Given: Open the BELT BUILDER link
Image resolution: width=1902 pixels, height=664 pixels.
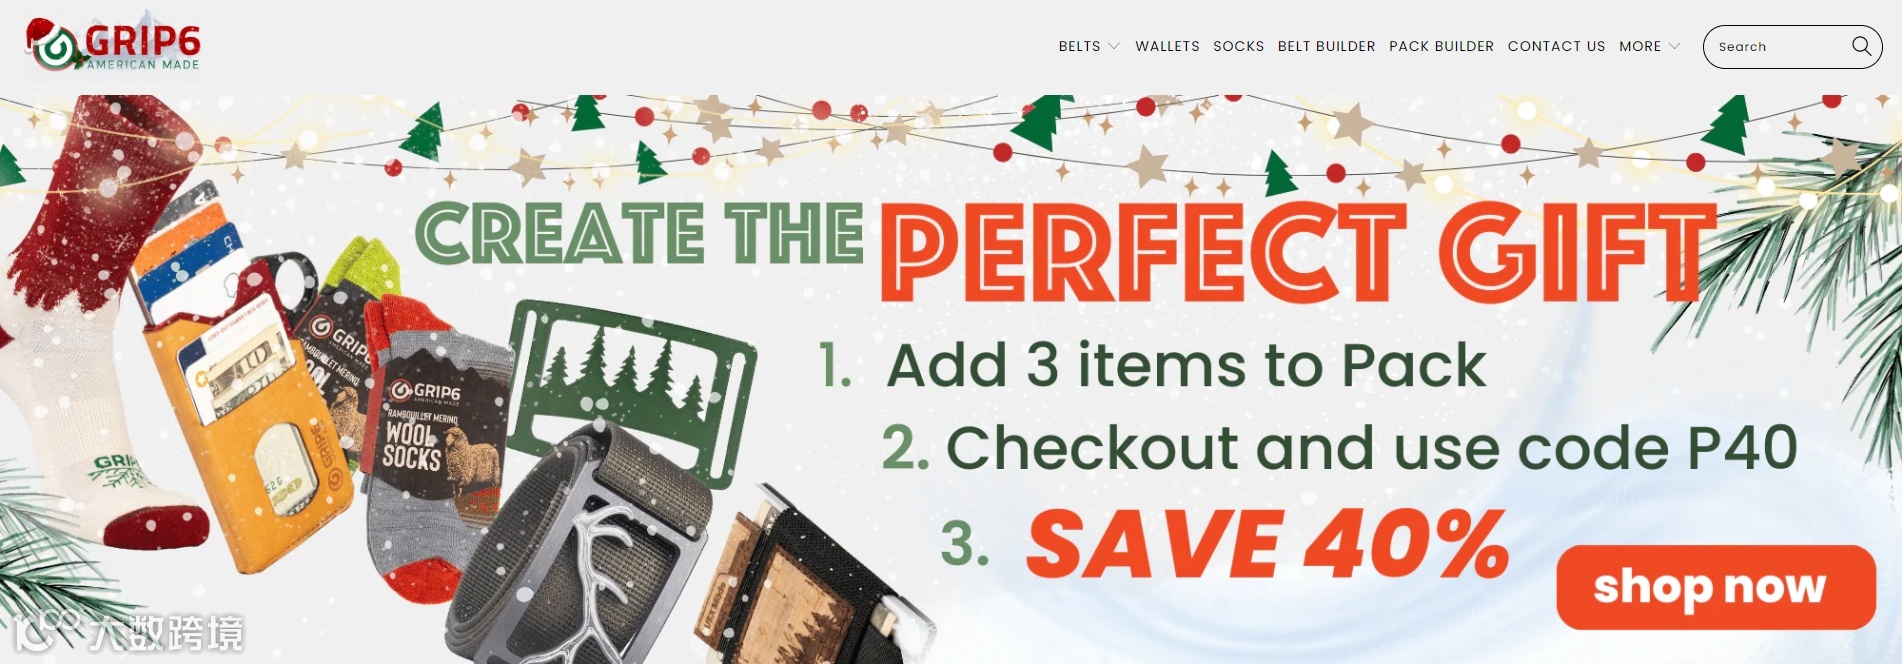Looking at the screenshot, I should coord(1326,47).
